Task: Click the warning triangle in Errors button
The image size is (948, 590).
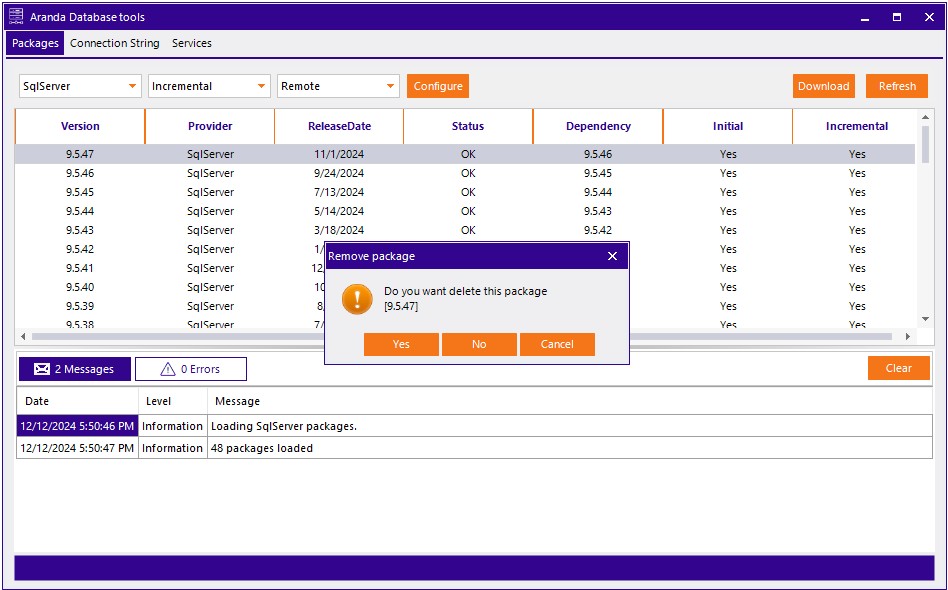Action: 167,369
